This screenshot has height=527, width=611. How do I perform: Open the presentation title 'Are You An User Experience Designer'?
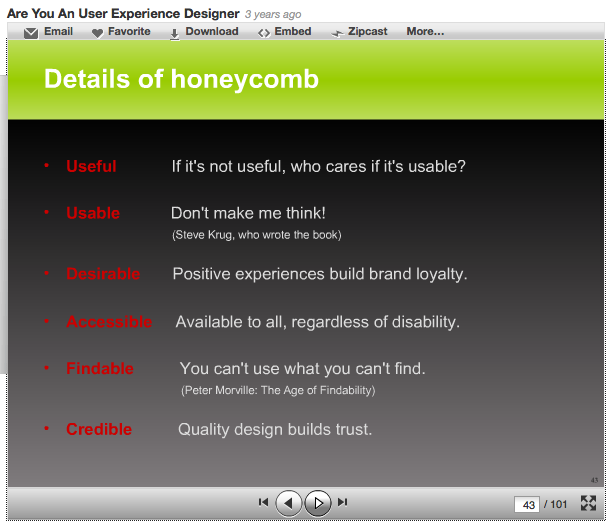(123, 14)
